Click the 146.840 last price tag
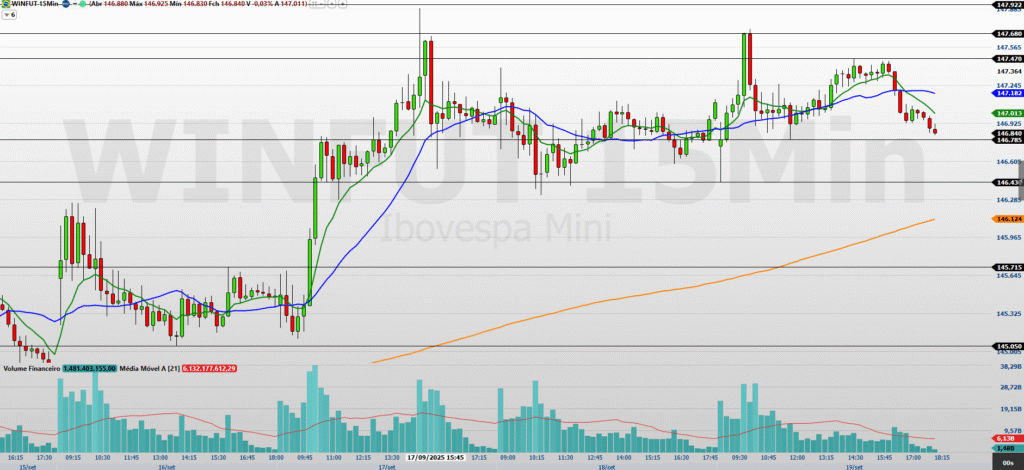 point(1008,133)
